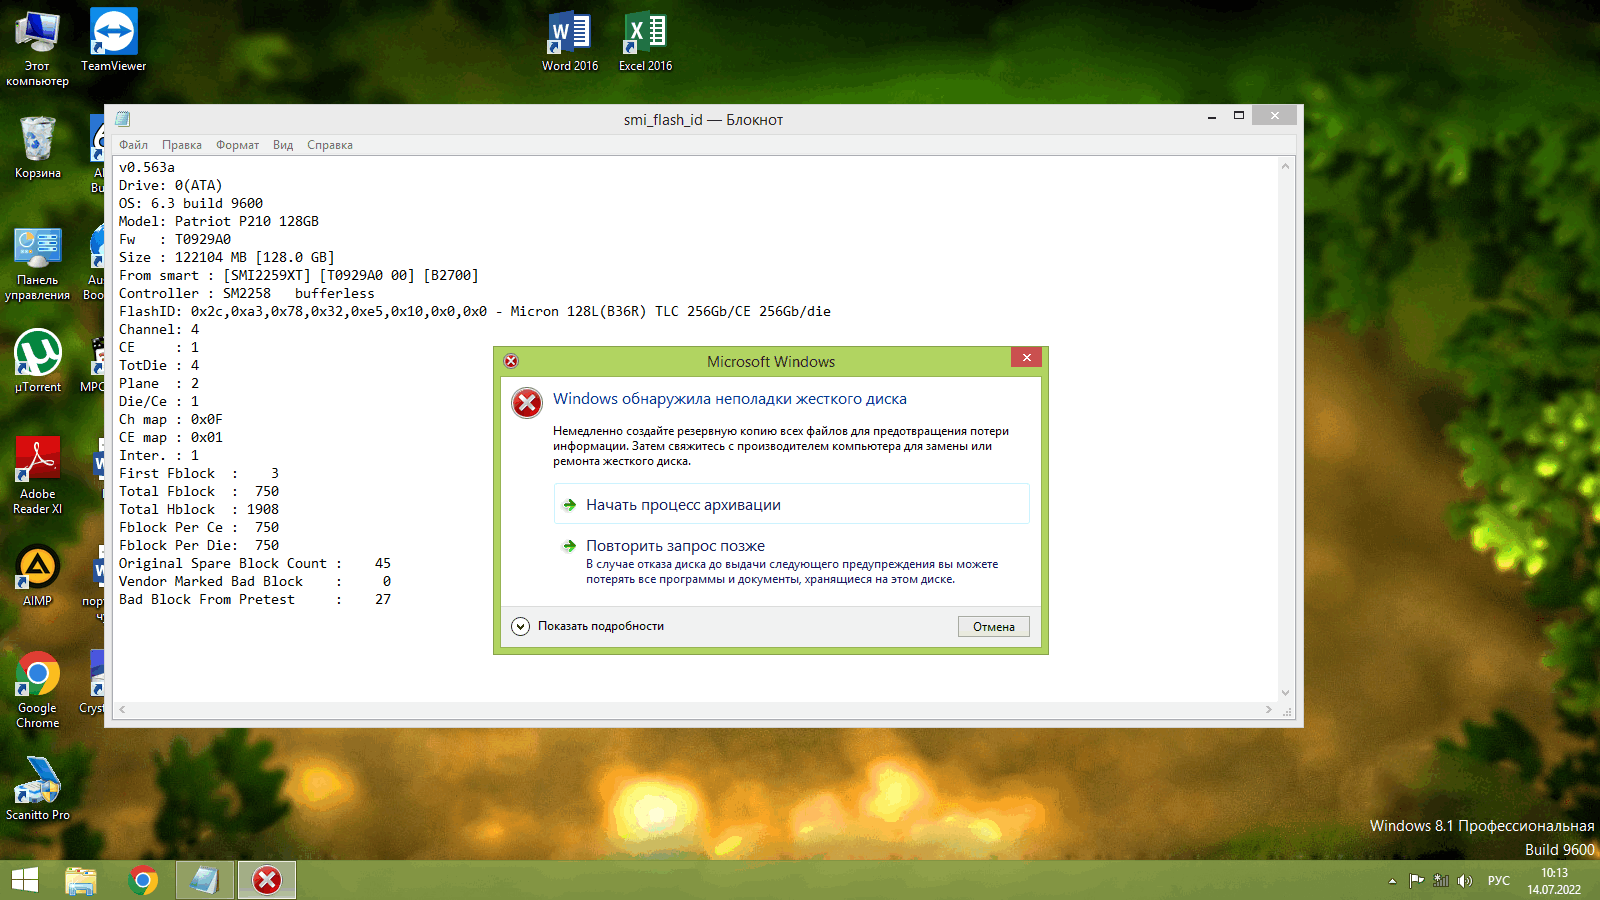Click the Отмена button in the dialog
The height and width of the screenshot is (900, 1600).
pyautogui.click(x=994, y=627)
